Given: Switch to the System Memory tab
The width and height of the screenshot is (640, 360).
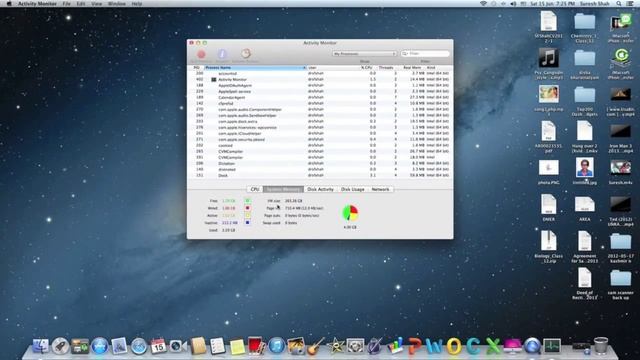Looking at the screenshot, I should (284, 189).
